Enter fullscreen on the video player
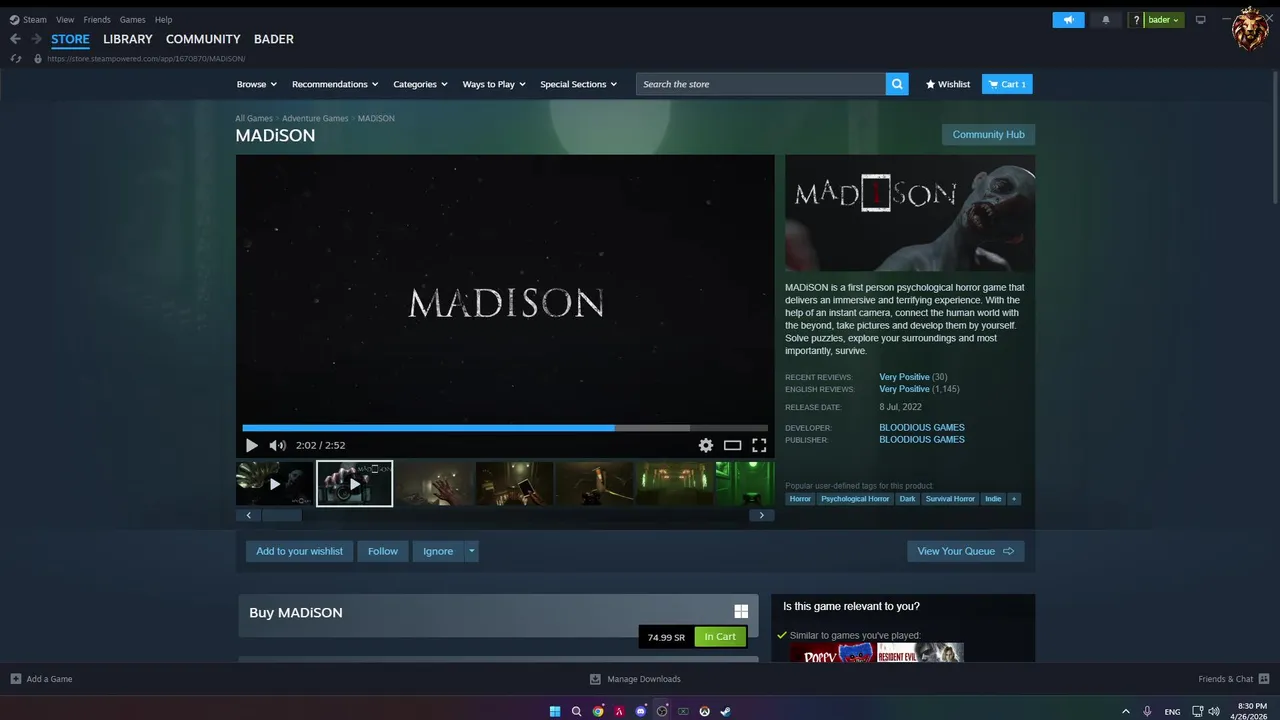 [x=759, y=446]
